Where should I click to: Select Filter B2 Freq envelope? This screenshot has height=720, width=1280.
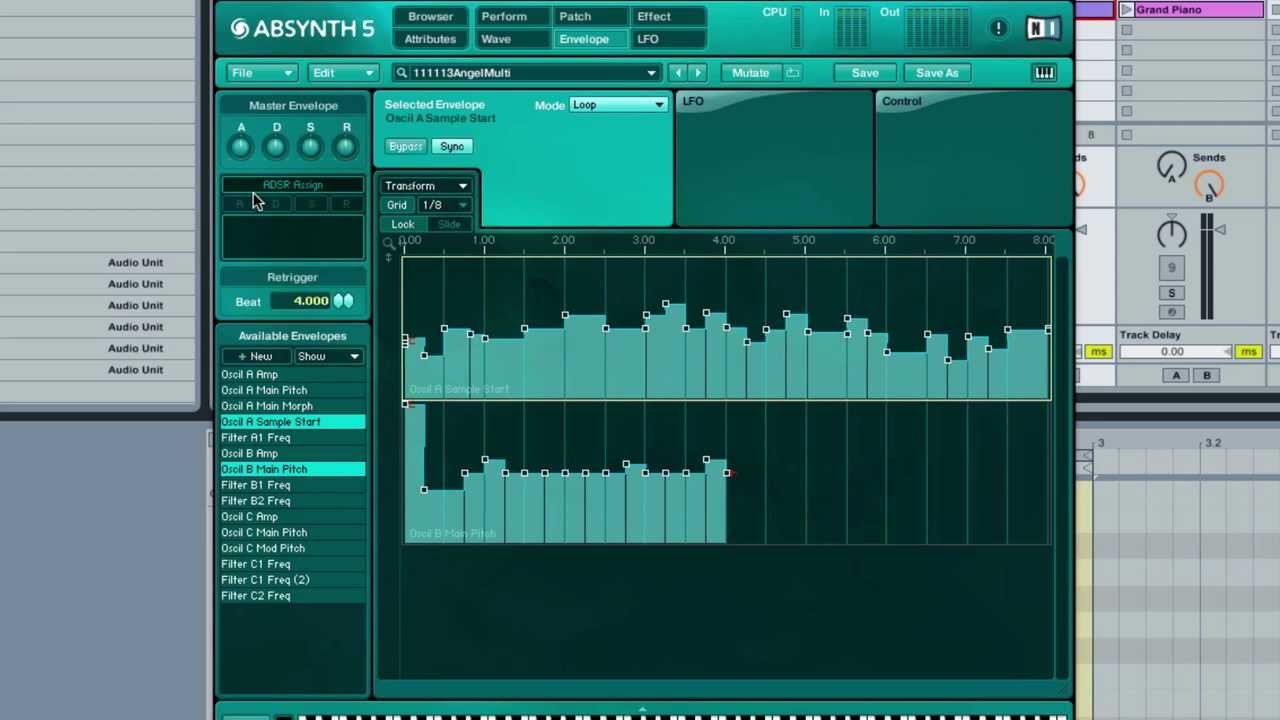click(292, 501)
